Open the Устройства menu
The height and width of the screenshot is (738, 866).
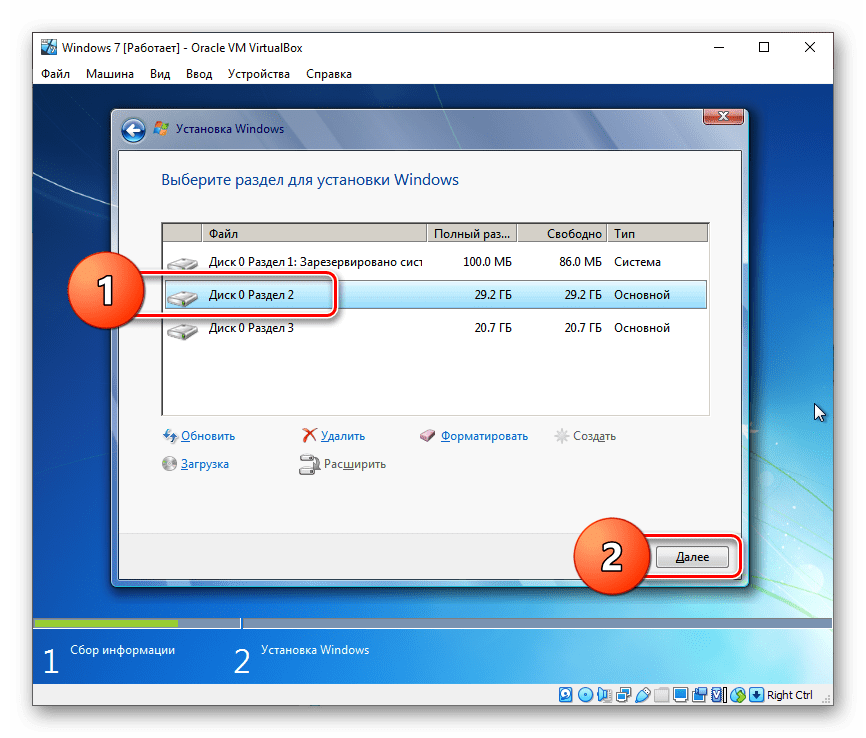(258, 74)
